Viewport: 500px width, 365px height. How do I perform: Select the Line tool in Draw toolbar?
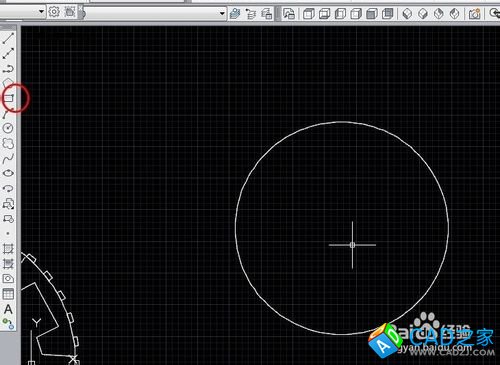pyautogui.click(x=8, y=38)
